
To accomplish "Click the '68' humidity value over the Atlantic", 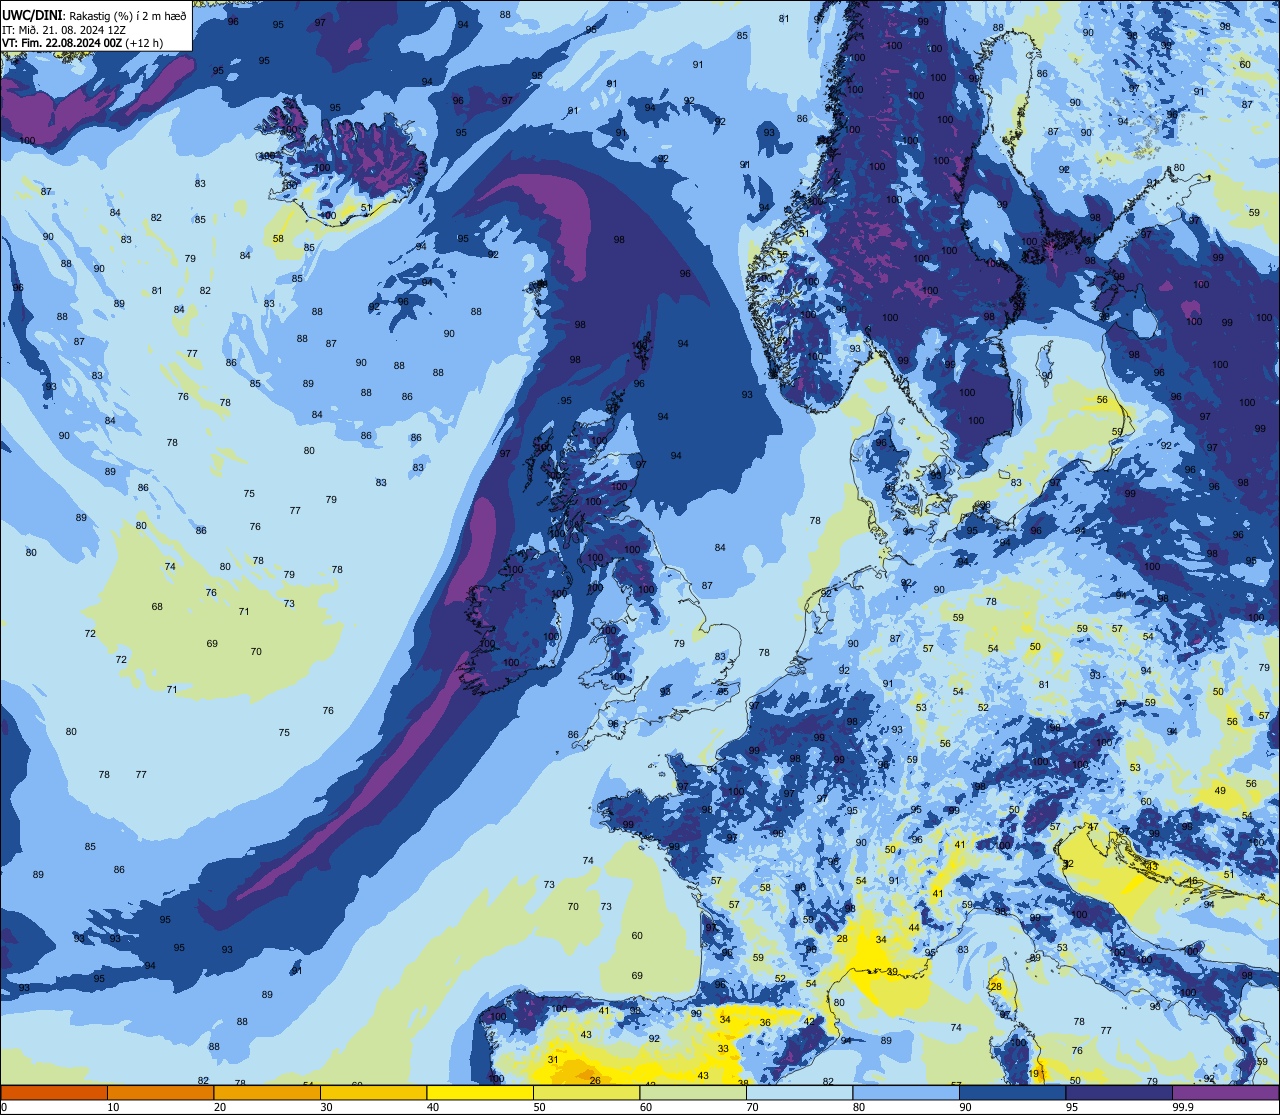I will (x=157, y=607).
